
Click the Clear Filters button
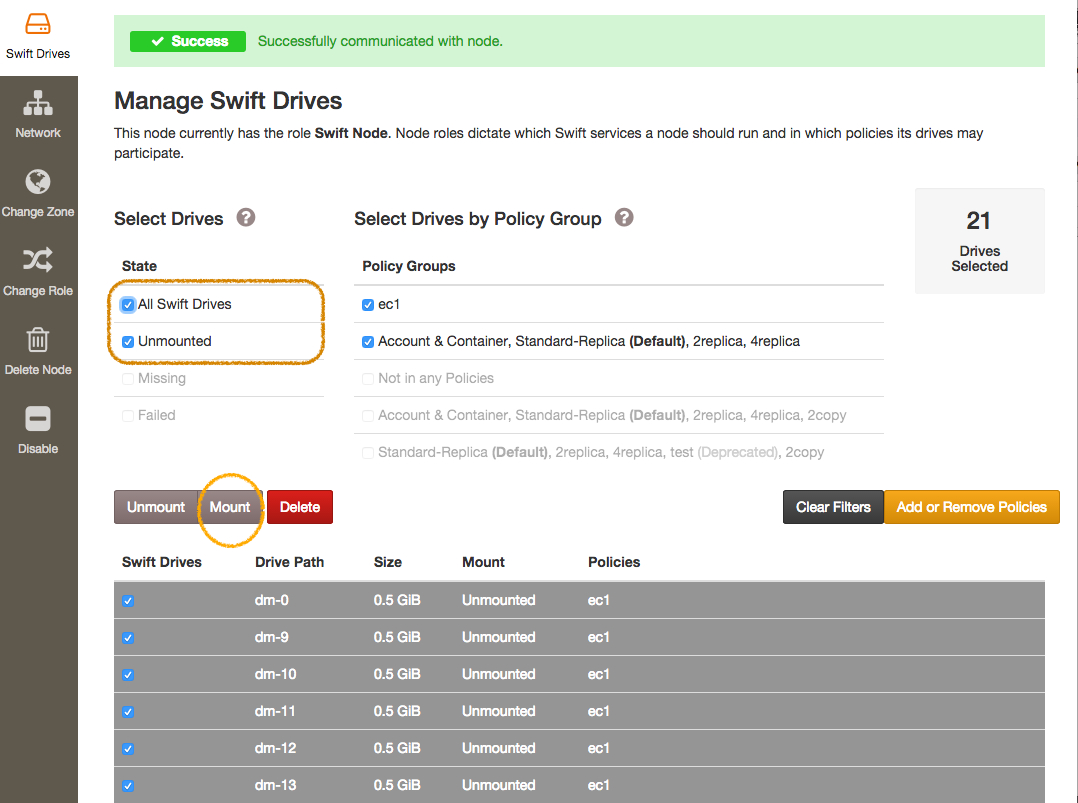click(x=833, y=507)
